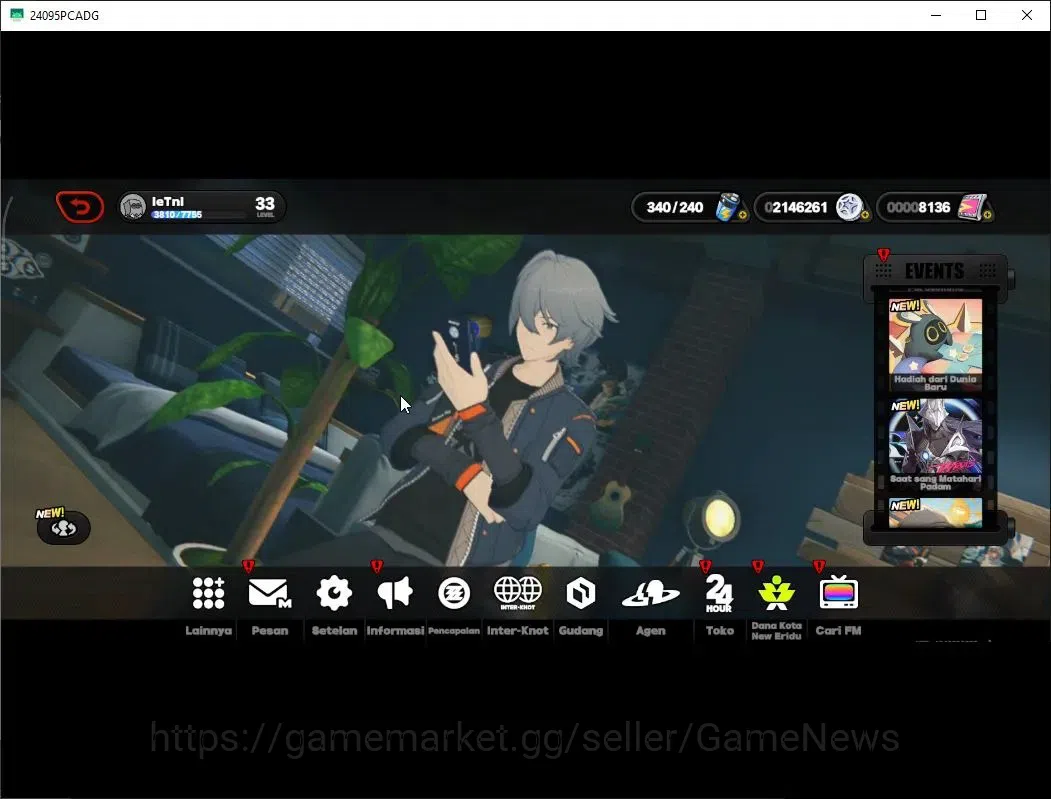Open the Inter-Knot globe icon
Viewport: 1051px width, 799px height.
pos(517,593)
